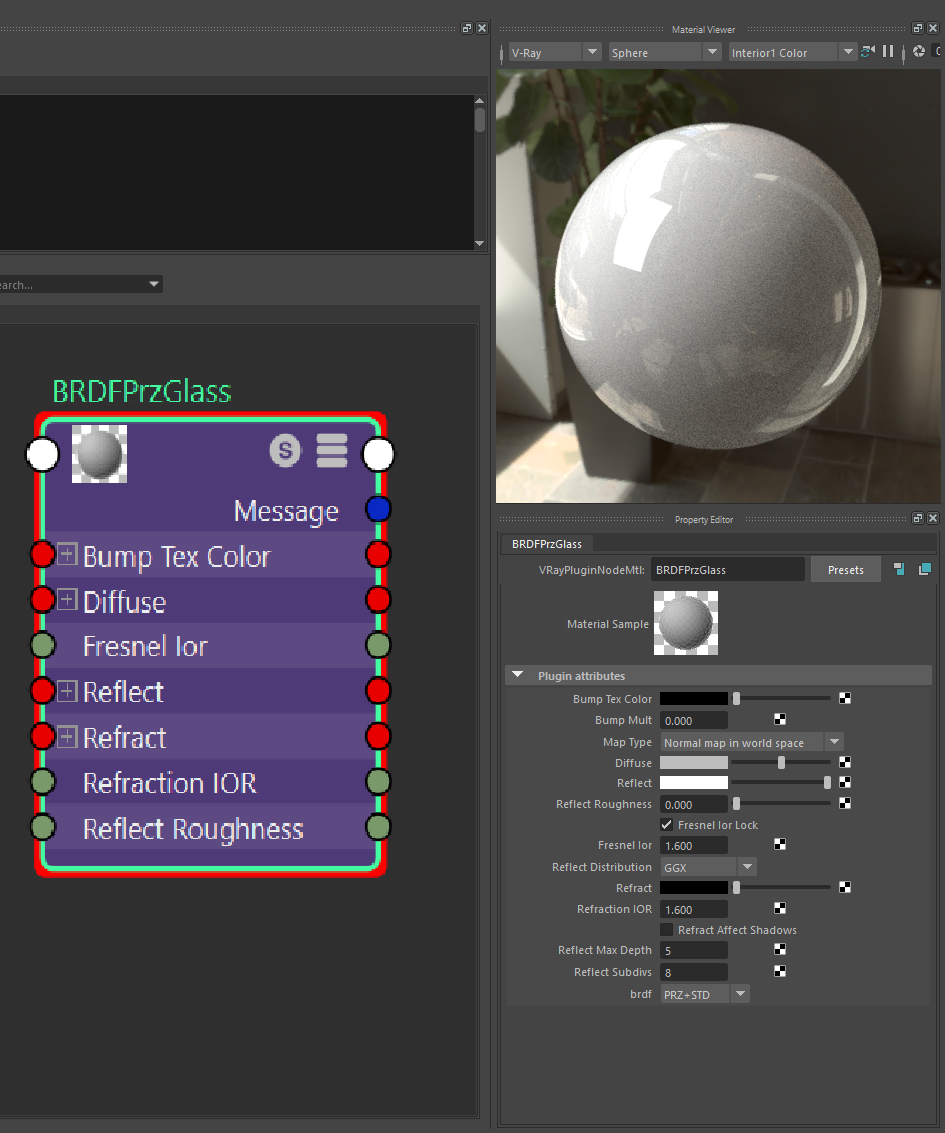Image resolution: width=945 pixels, height=1133 pixels.
Task: Click the grey-and-teal squares icon next to Presets
Action: coord(899,569)
